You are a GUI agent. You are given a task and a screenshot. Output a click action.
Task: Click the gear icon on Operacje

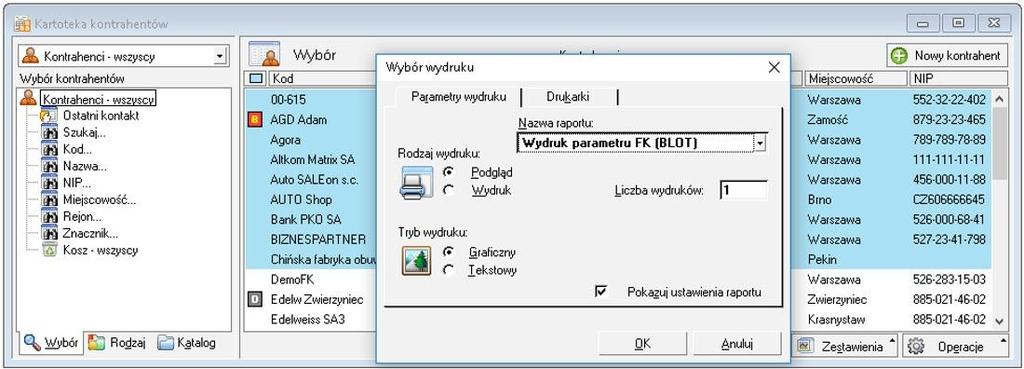click(x=916, y=346)
